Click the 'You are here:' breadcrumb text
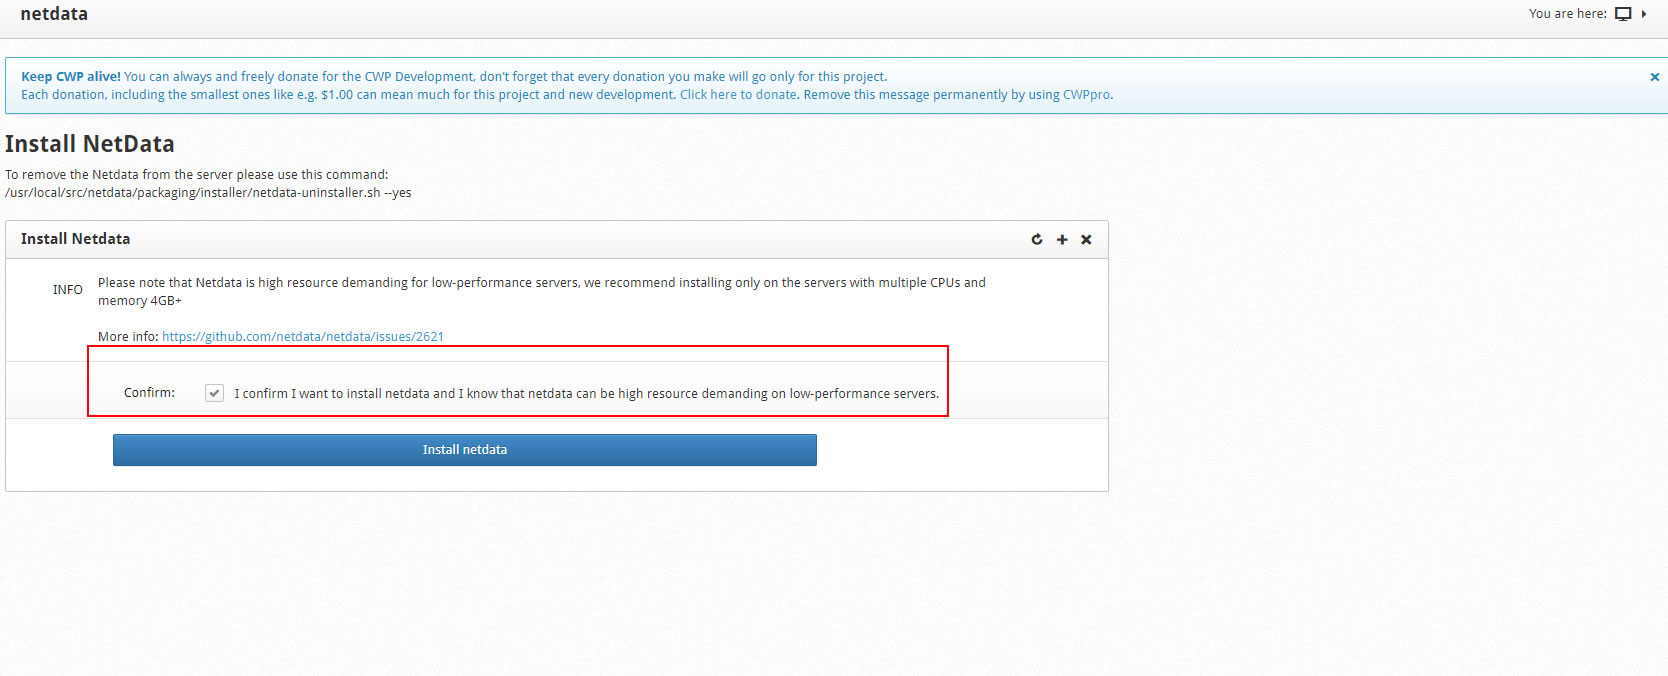 tap(1567, 14)
